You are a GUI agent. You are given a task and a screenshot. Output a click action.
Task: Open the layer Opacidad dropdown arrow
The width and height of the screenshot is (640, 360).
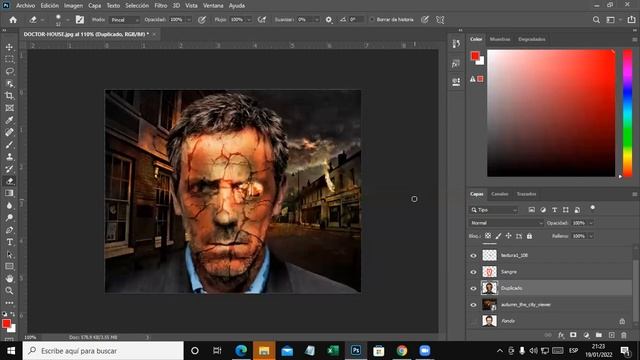pos(591,223)
